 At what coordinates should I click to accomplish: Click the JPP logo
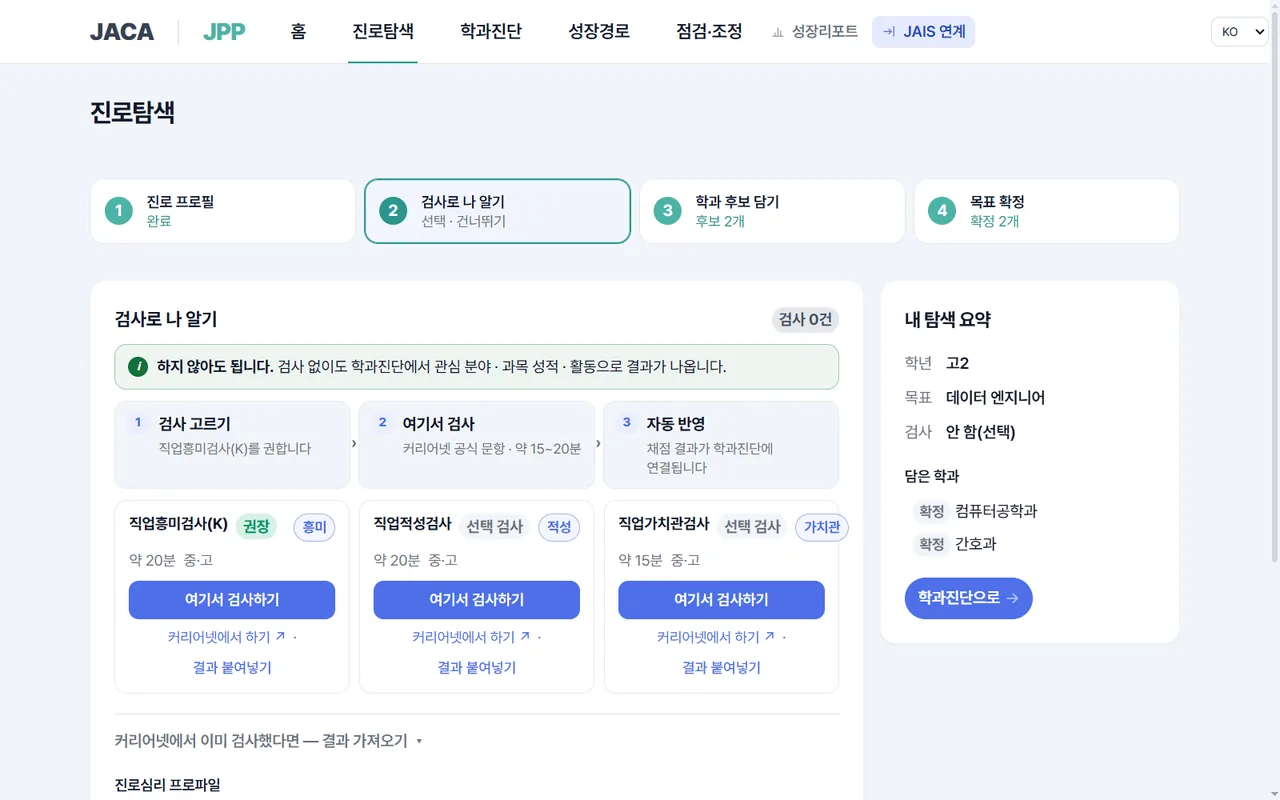224,32
